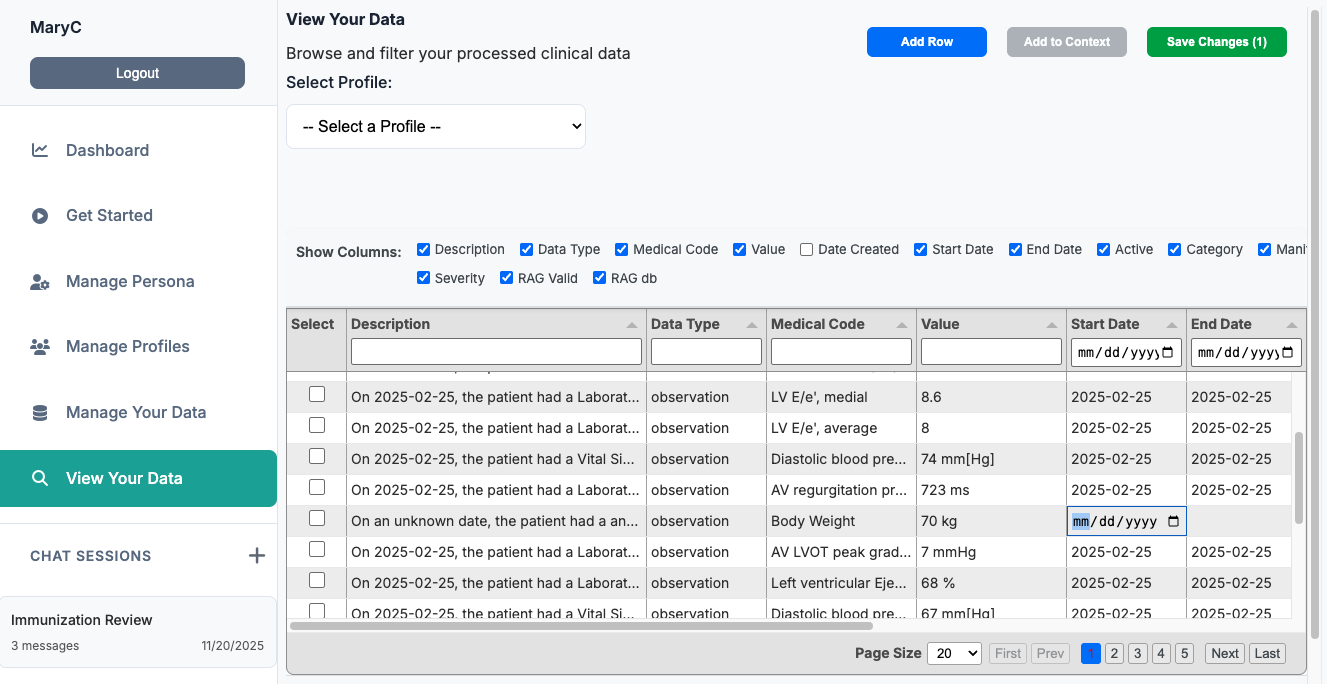Start a new chat session with the plus icon

point(257,555)
